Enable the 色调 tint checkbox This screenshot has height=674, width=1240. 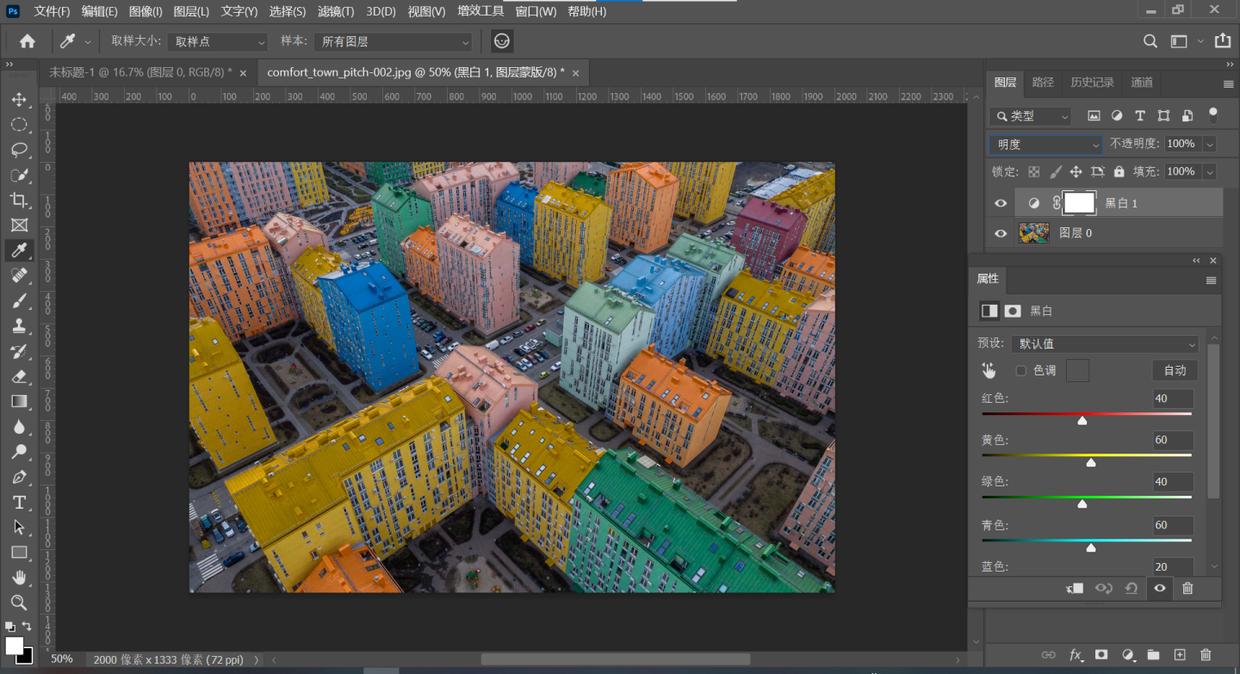click(x=1021, y=371)
